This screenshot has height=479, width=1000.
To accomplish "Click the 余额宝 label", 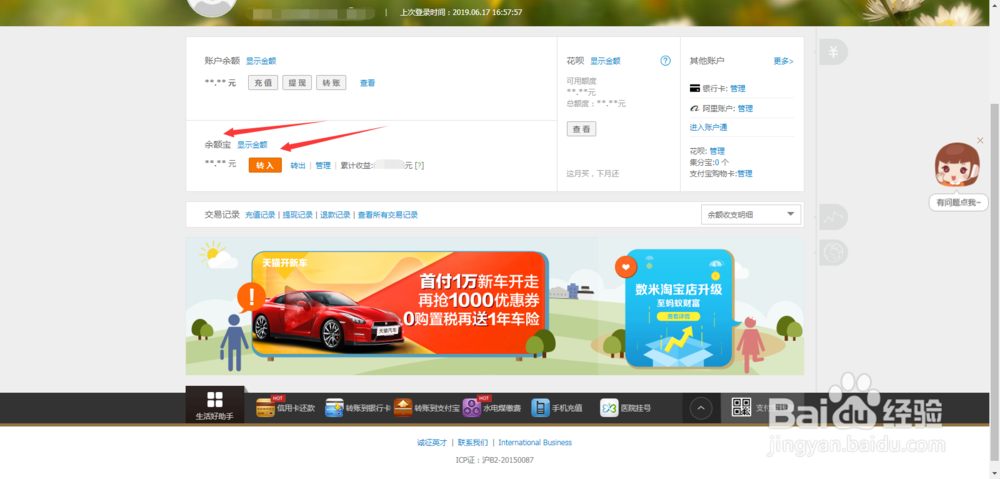I will click(x=217, y=145).
